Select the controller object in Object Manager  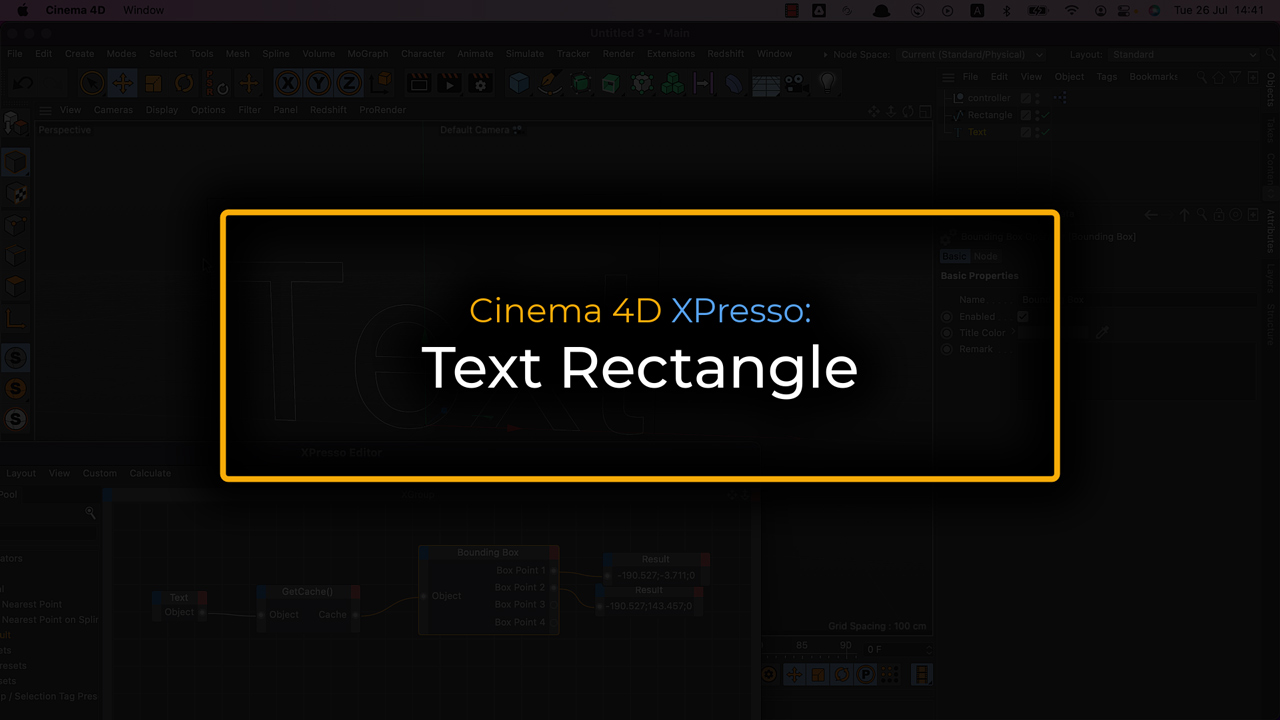click(x=989, y=98)
